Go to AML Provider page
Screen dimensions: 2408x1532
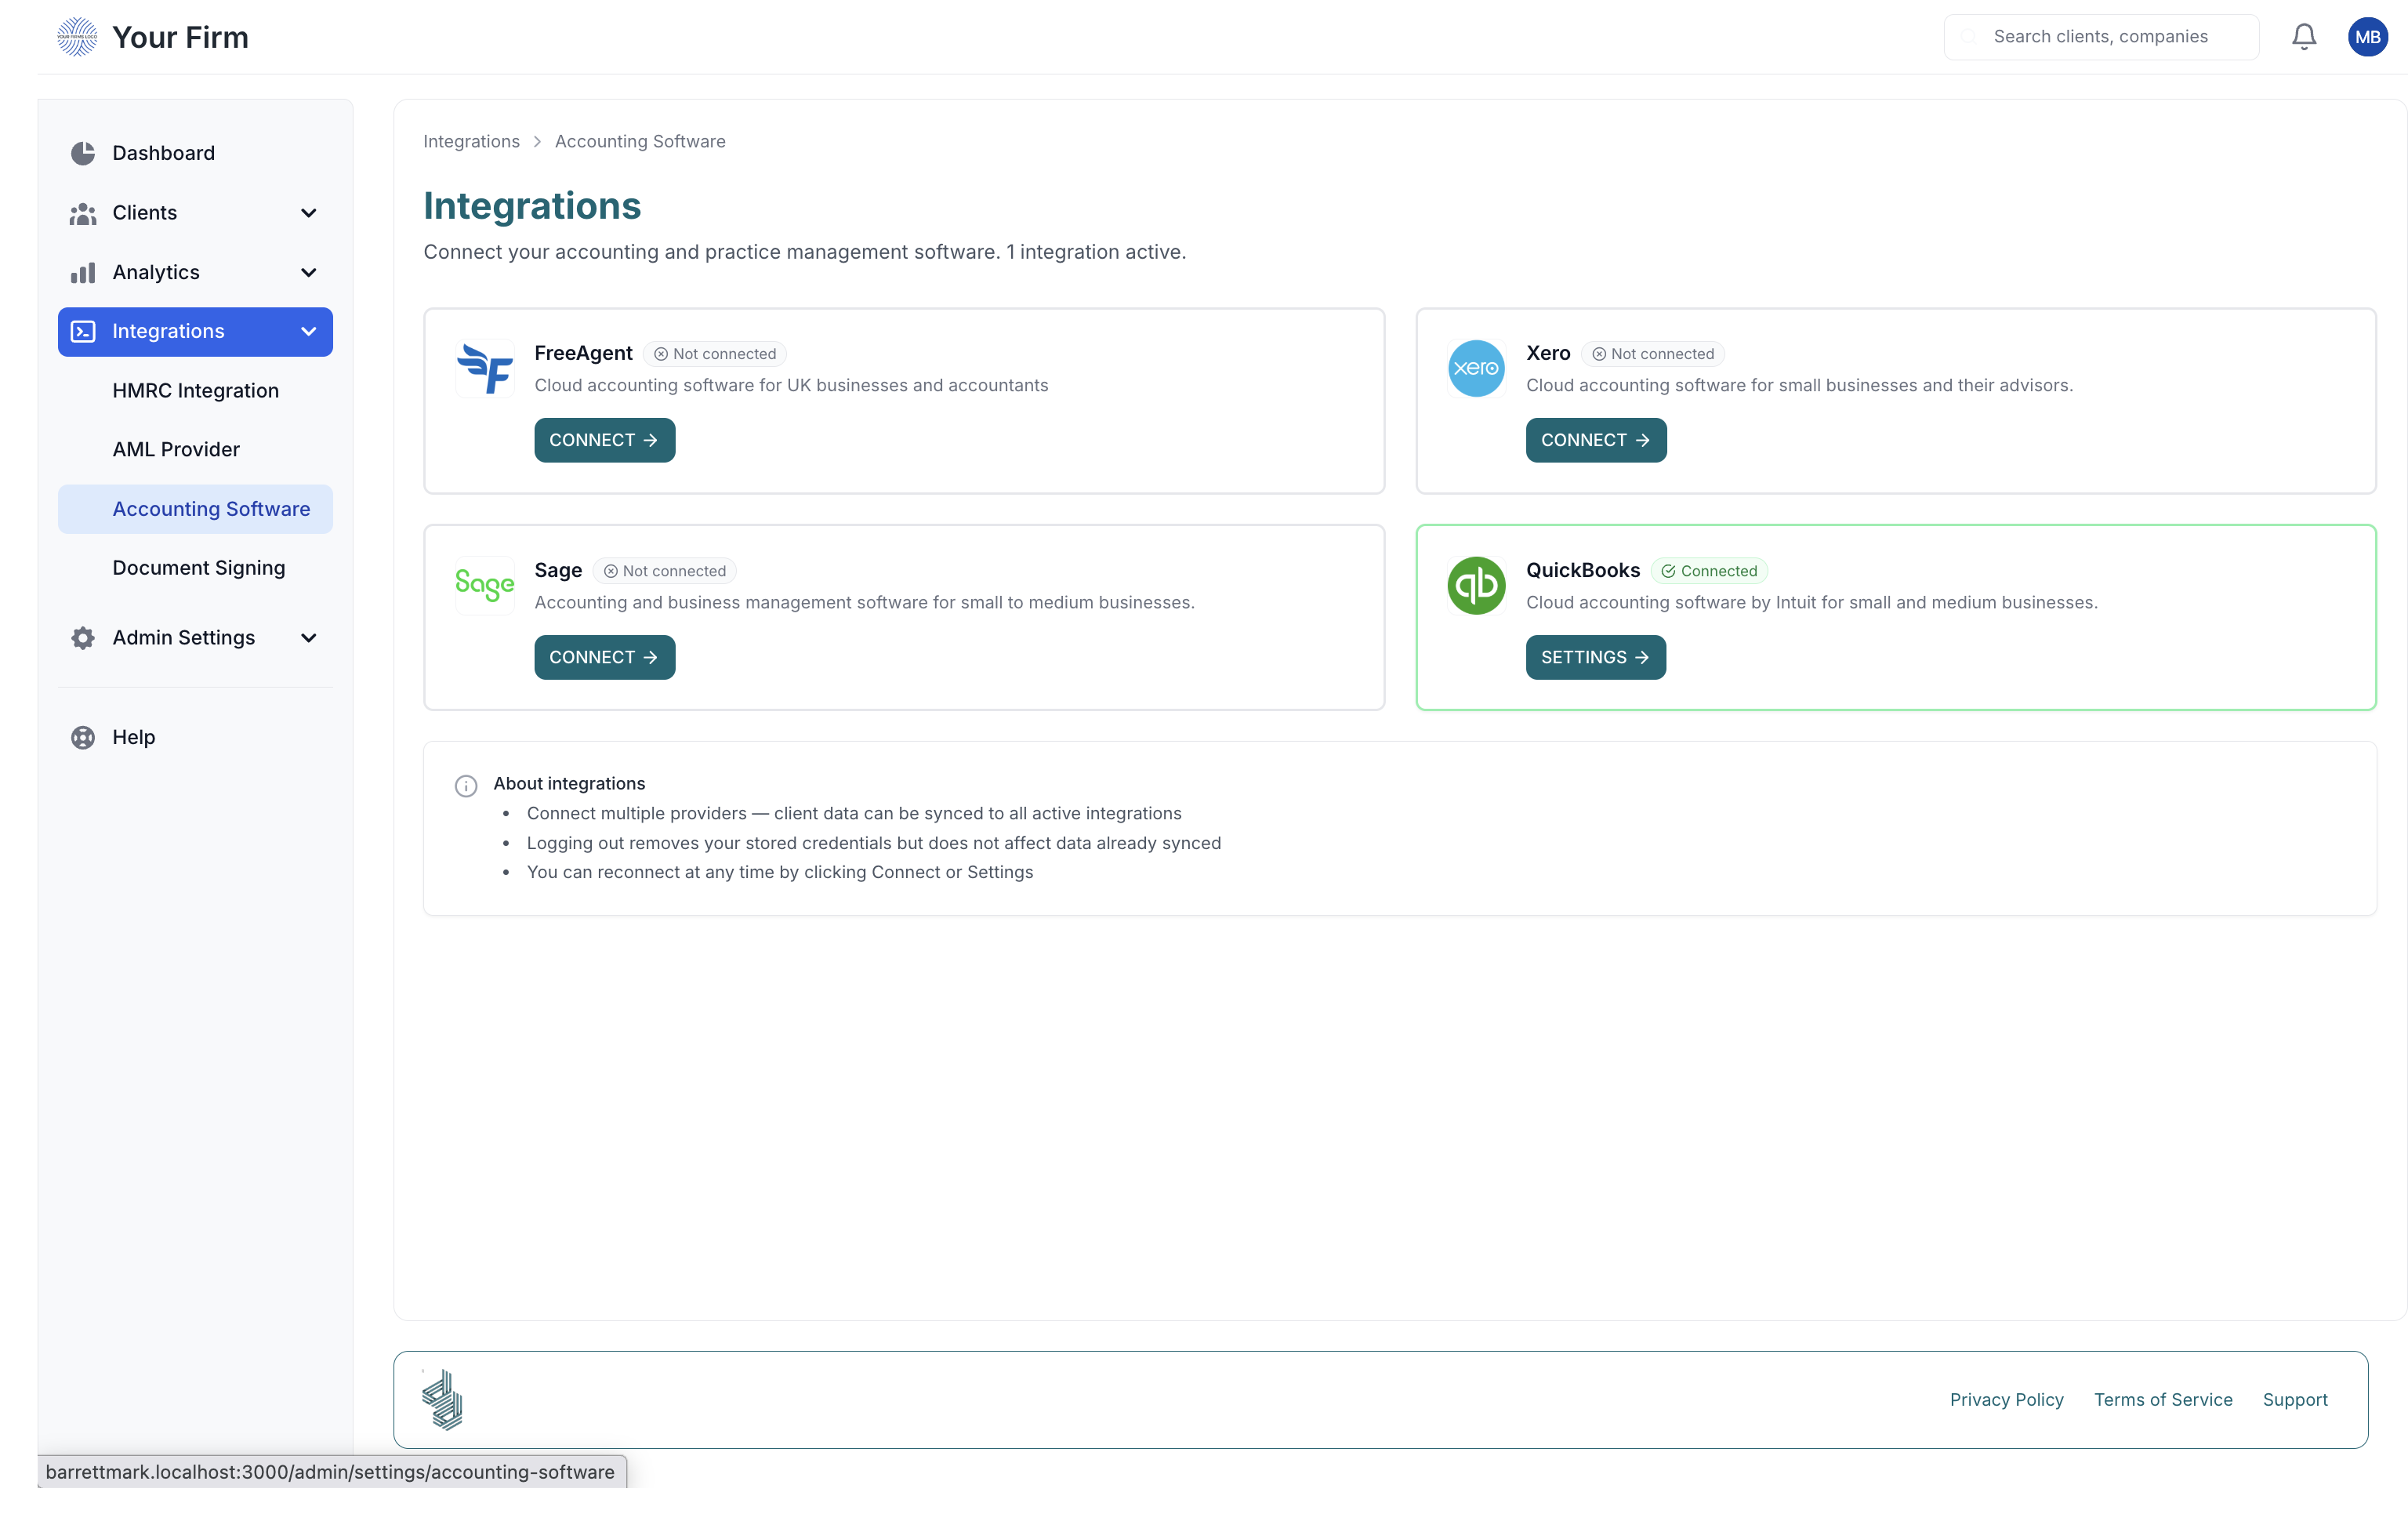pyautogui.click(x=176, y=449)
